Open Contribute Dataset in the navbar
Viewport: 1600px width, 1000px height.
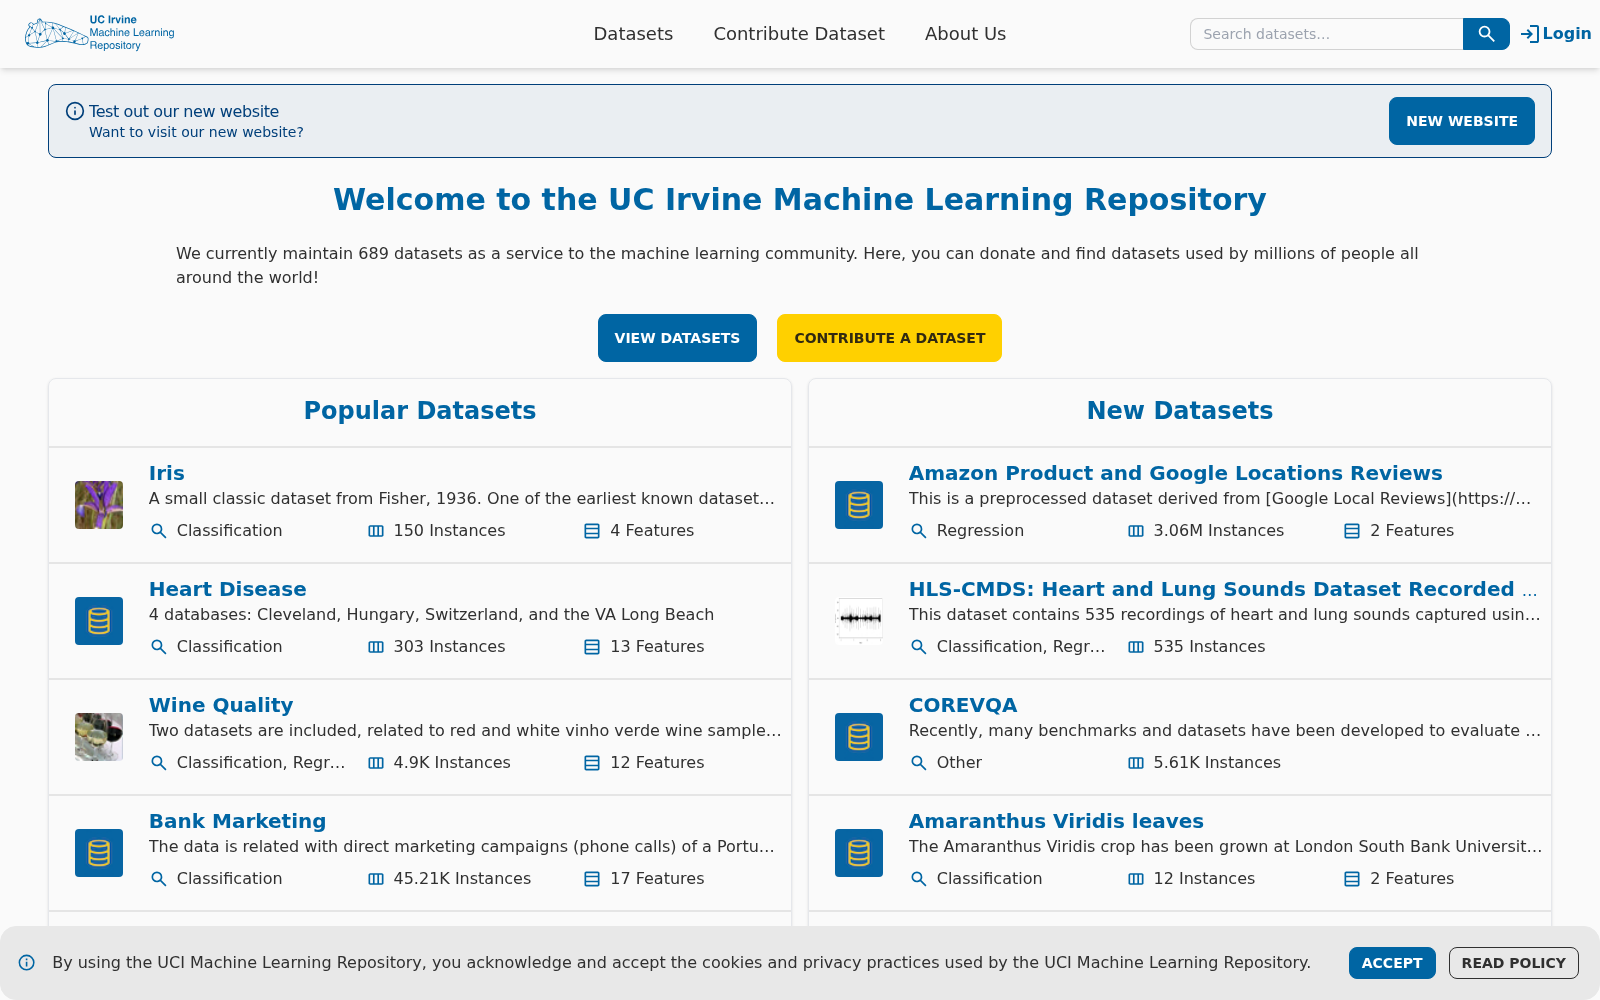[799, 34]
